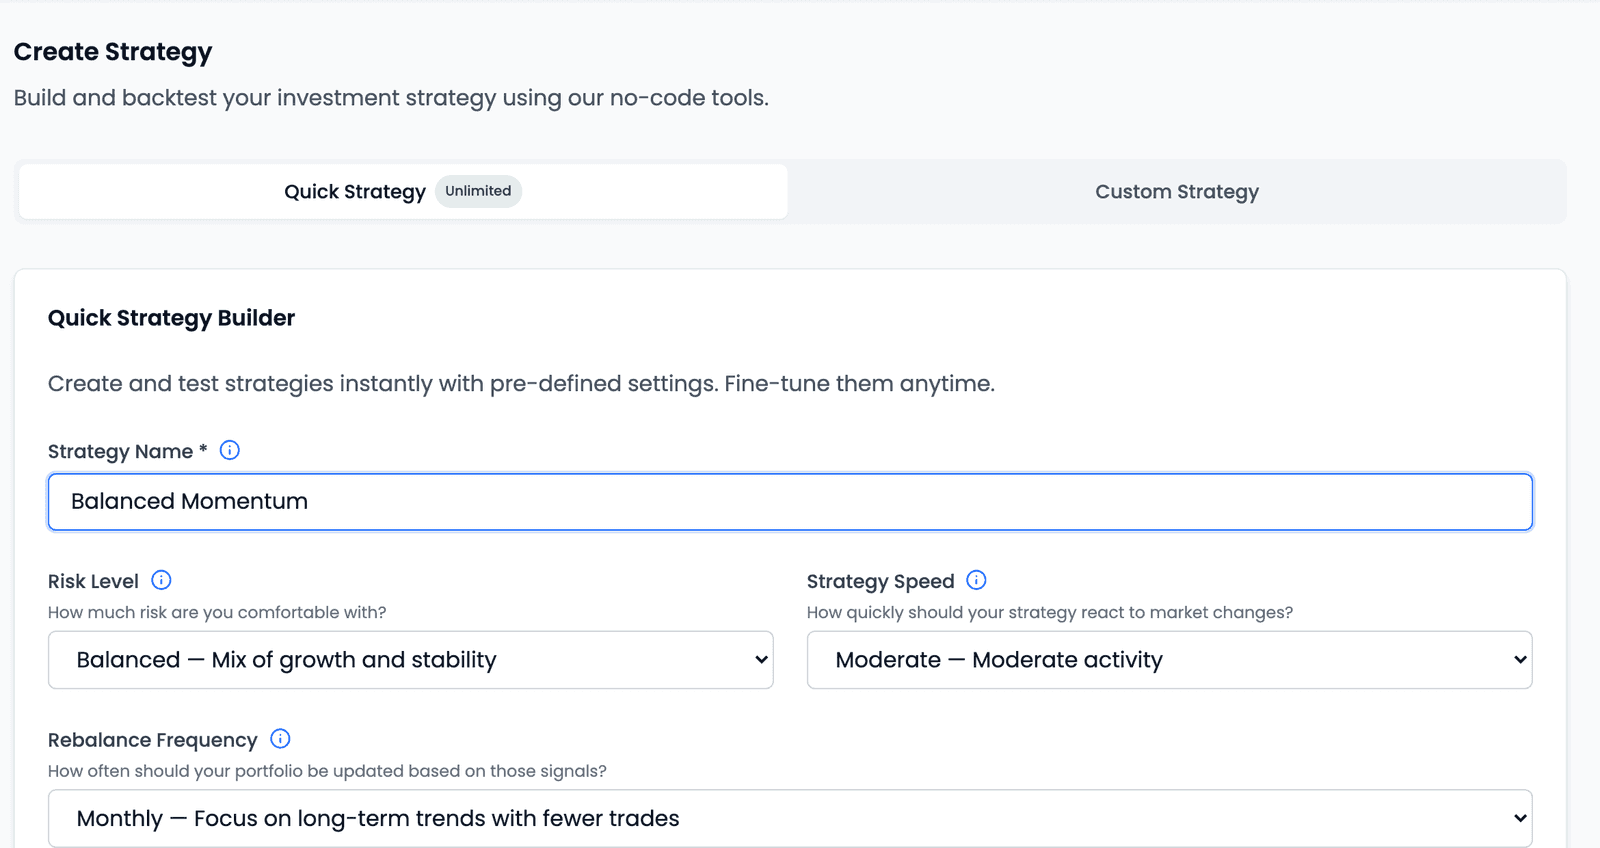Click the 'Create and test strategies instantly' description

(521, 384)
